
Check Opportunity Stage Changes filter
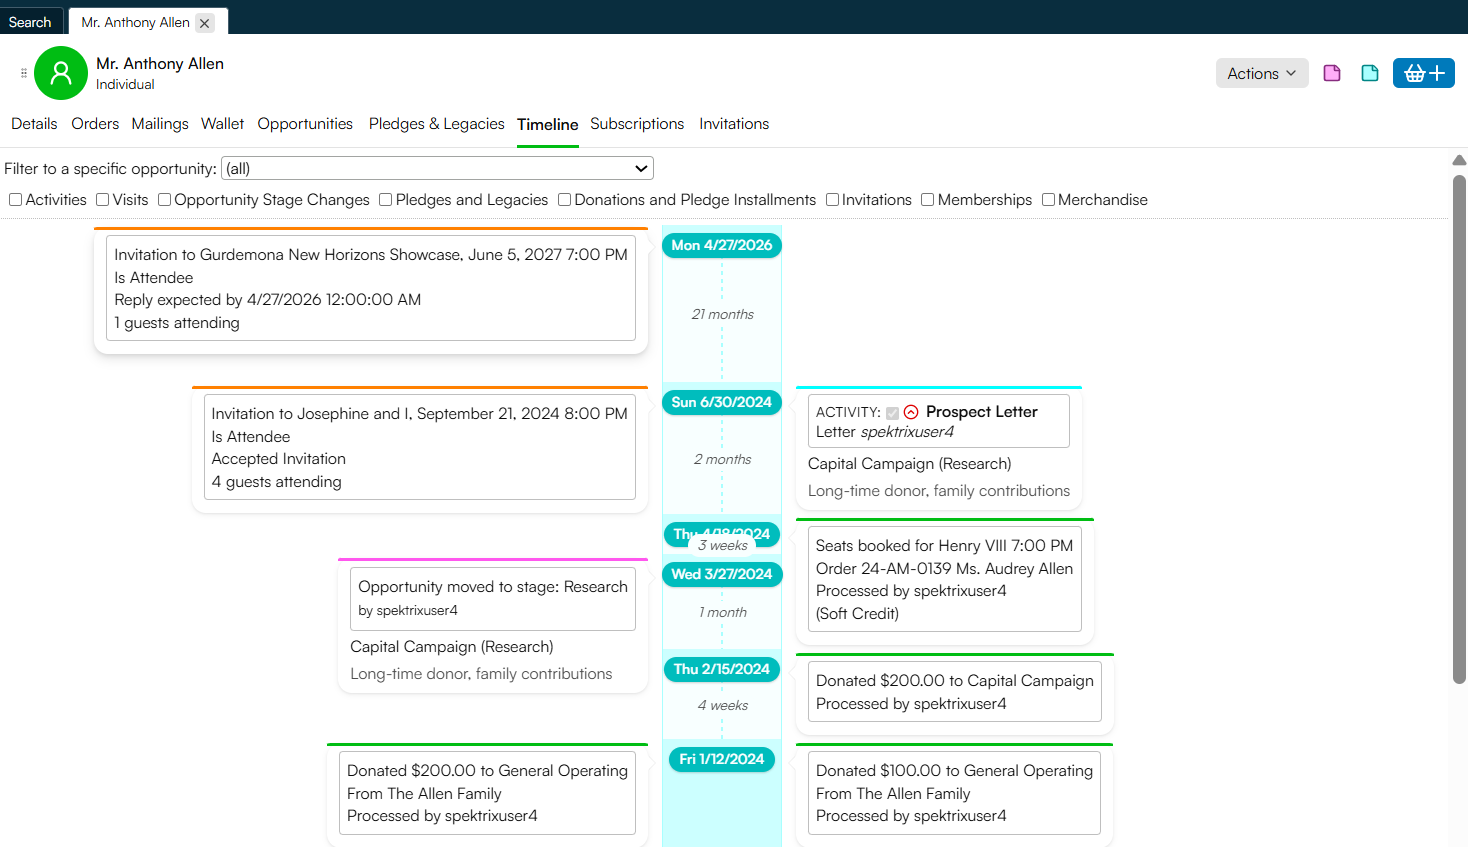(x=165, y=200)
